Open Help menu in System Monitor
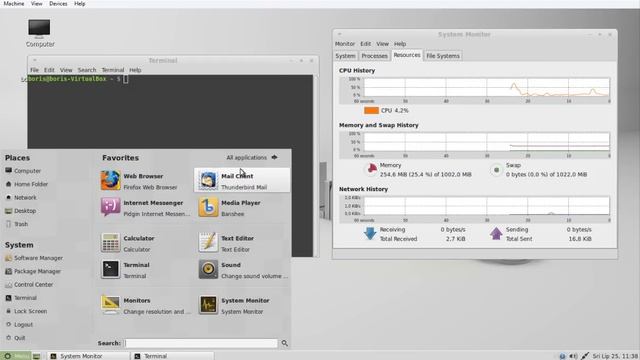640x360 pixels. pos(400,44)
